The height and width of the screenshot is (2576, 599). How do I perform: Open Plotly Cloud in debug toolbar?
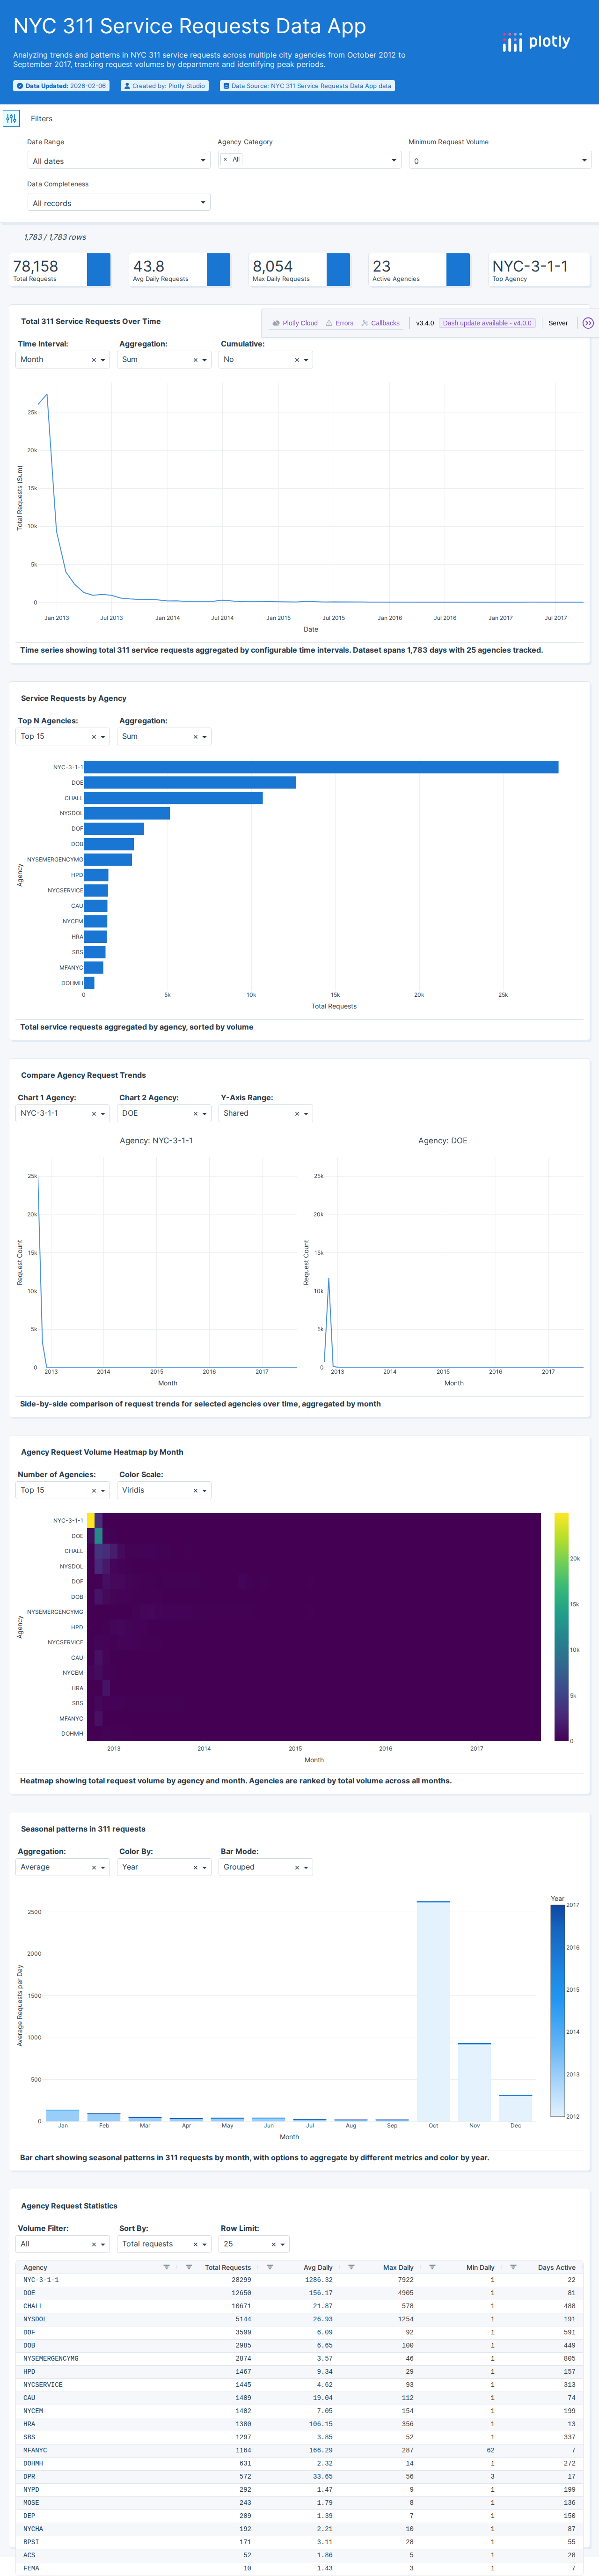[x=295, y=323]
